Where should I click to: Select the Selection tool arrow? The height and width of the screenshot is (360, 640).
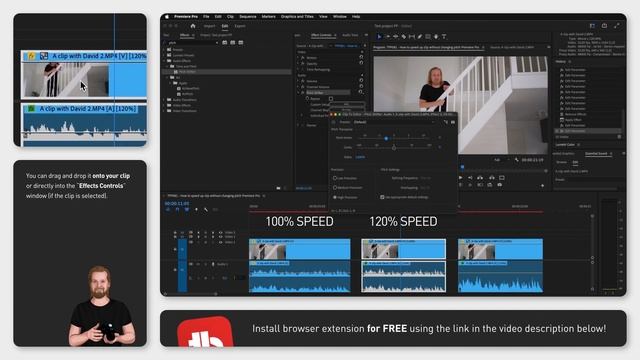[379, 37]
